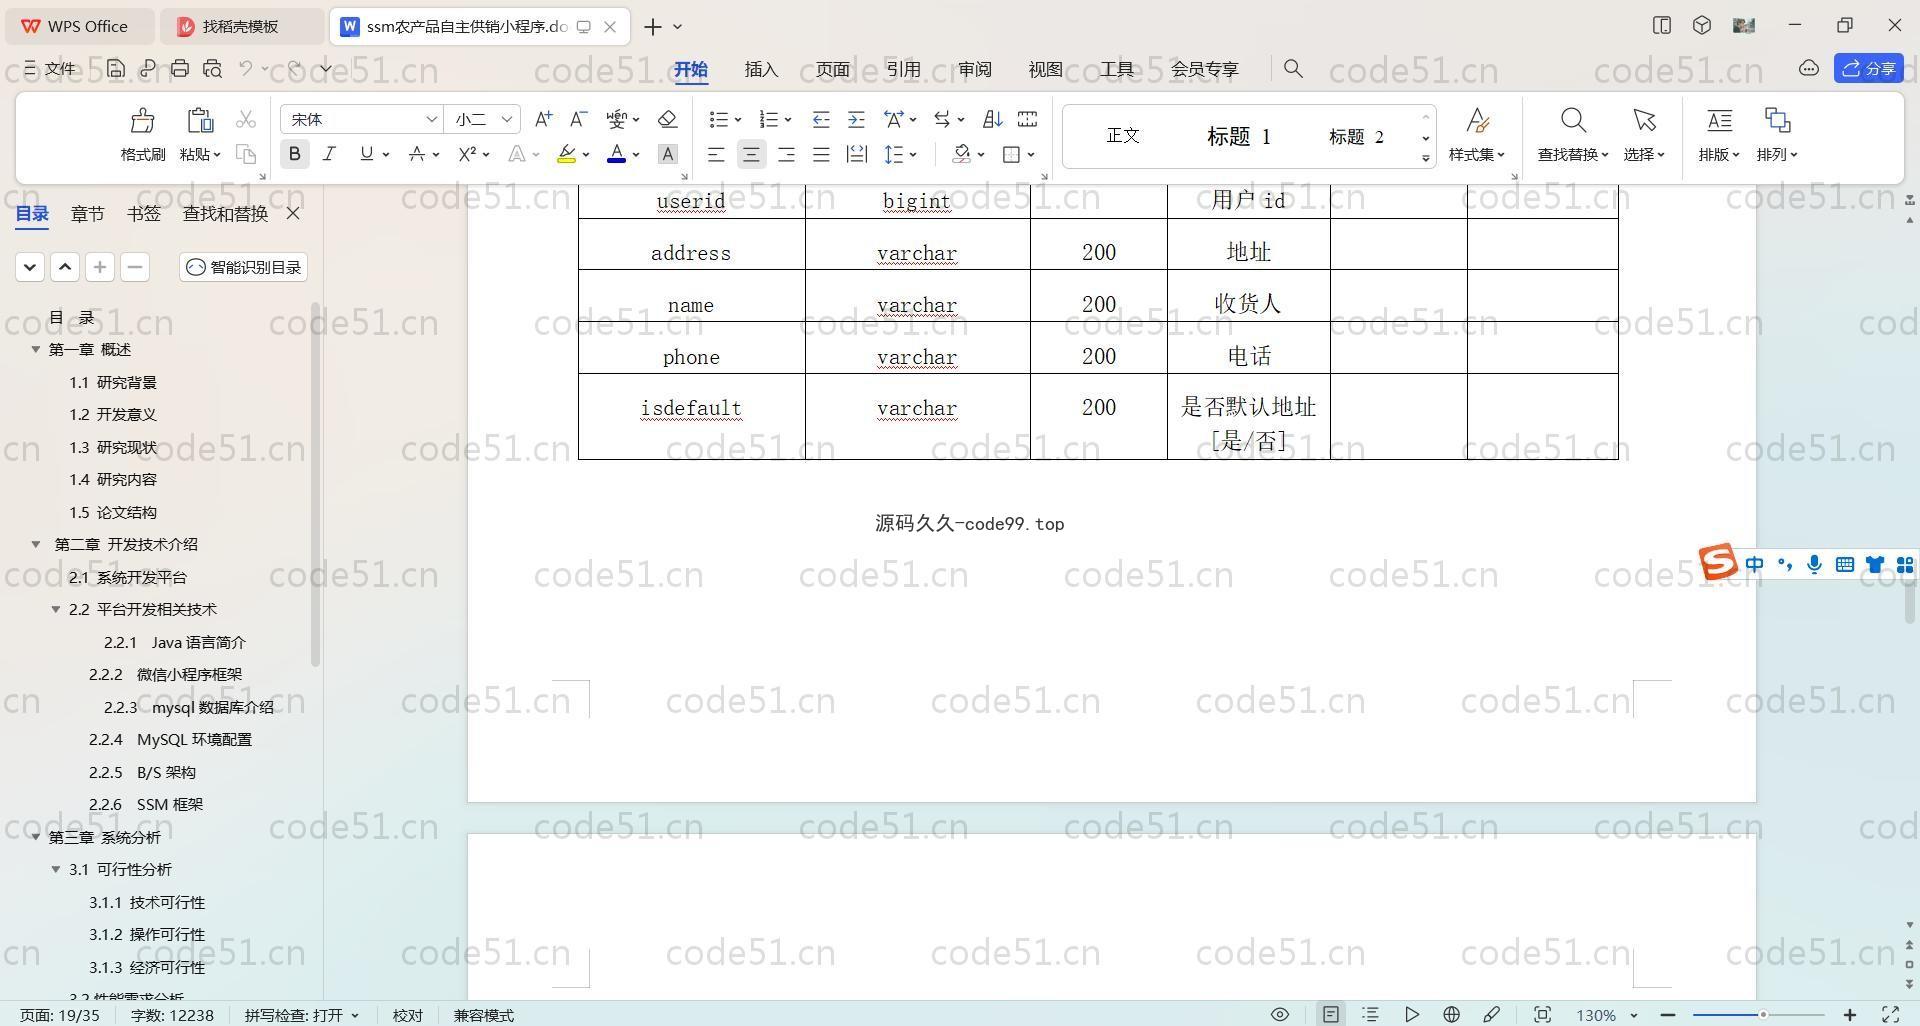Expand the styles gallery list
1920x1026 pixels.
1425,158
